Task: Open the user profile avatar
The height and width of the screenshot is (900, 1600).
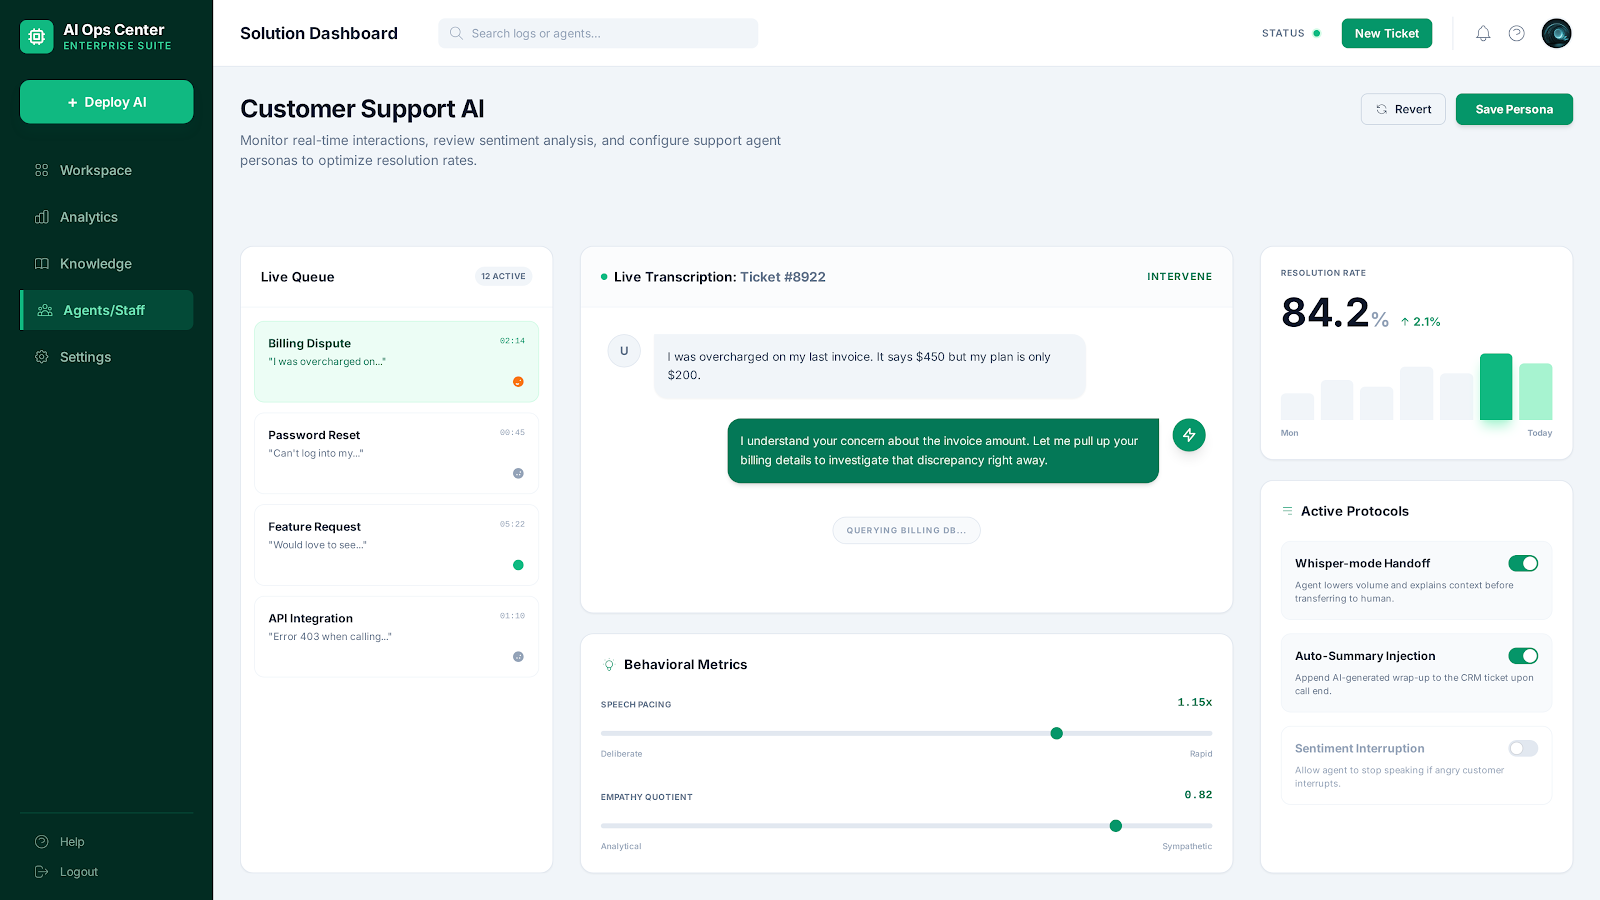Action: pyautogui.click(x=1556, y=33)
